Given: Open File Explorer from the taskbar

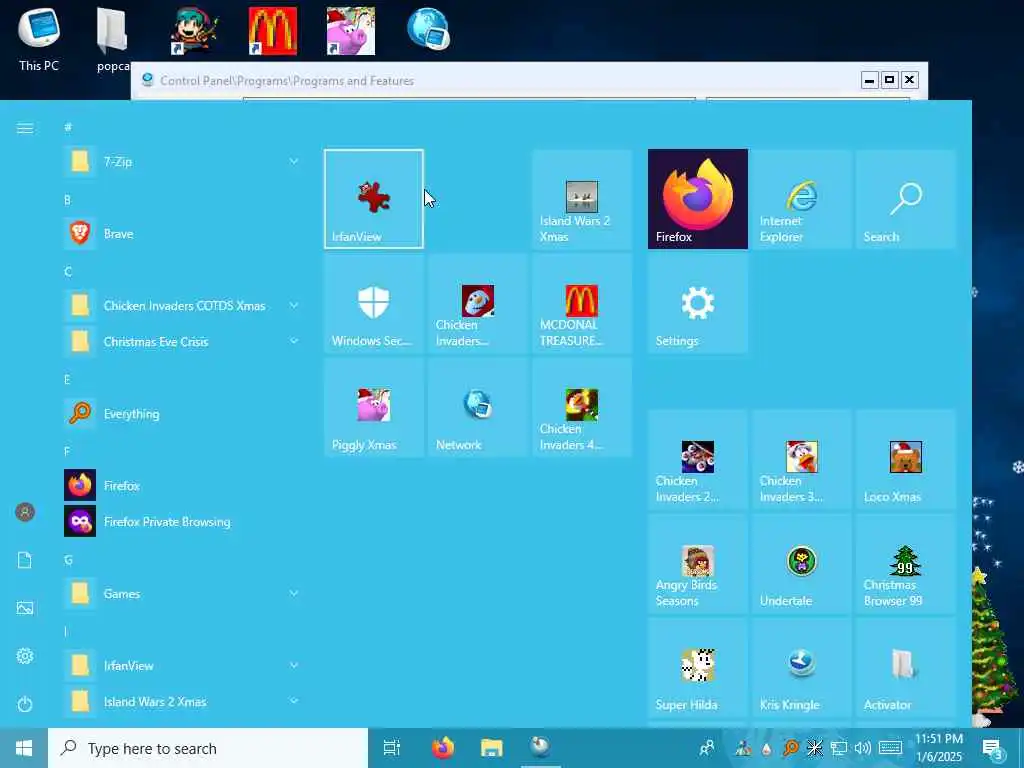Looking at the screenshot, I should click(x=492, y=748).
